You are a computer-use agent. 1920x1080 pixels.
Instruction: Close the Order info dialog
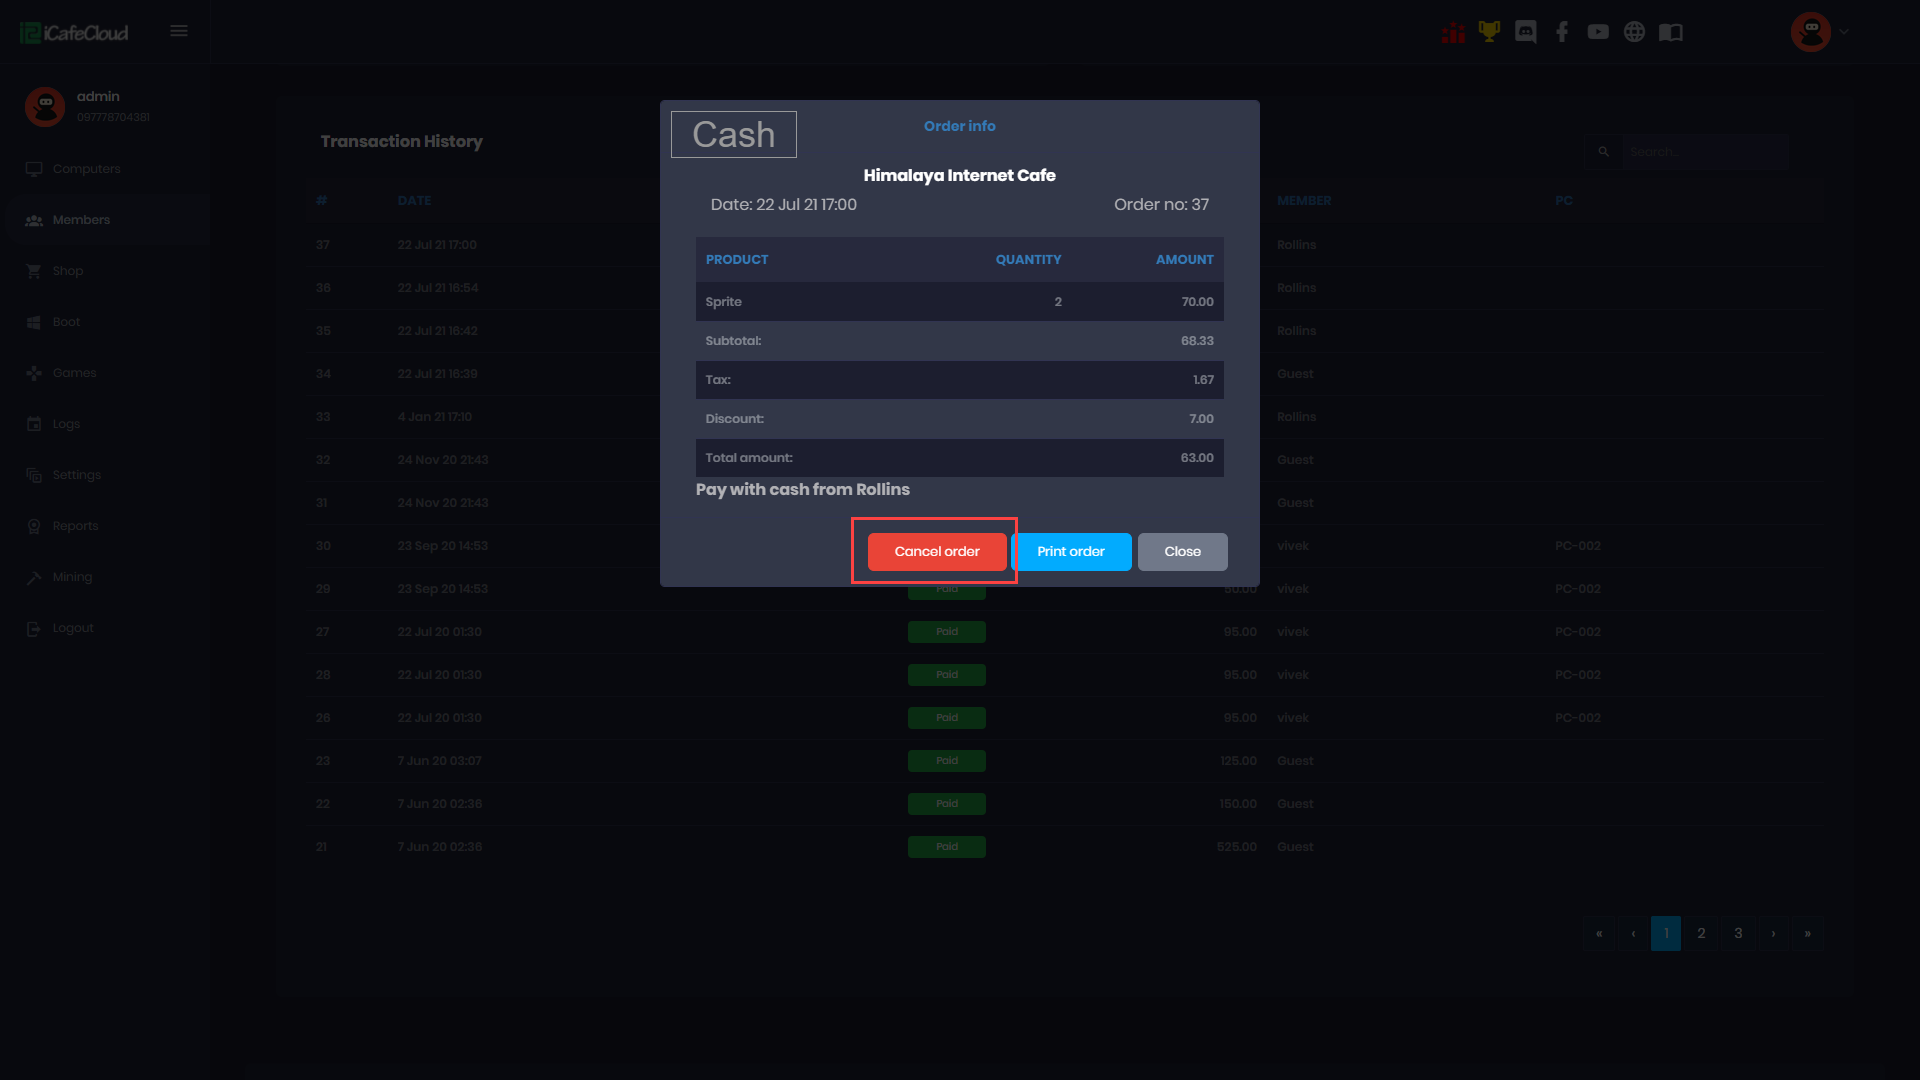click(x=1182, y=552)
